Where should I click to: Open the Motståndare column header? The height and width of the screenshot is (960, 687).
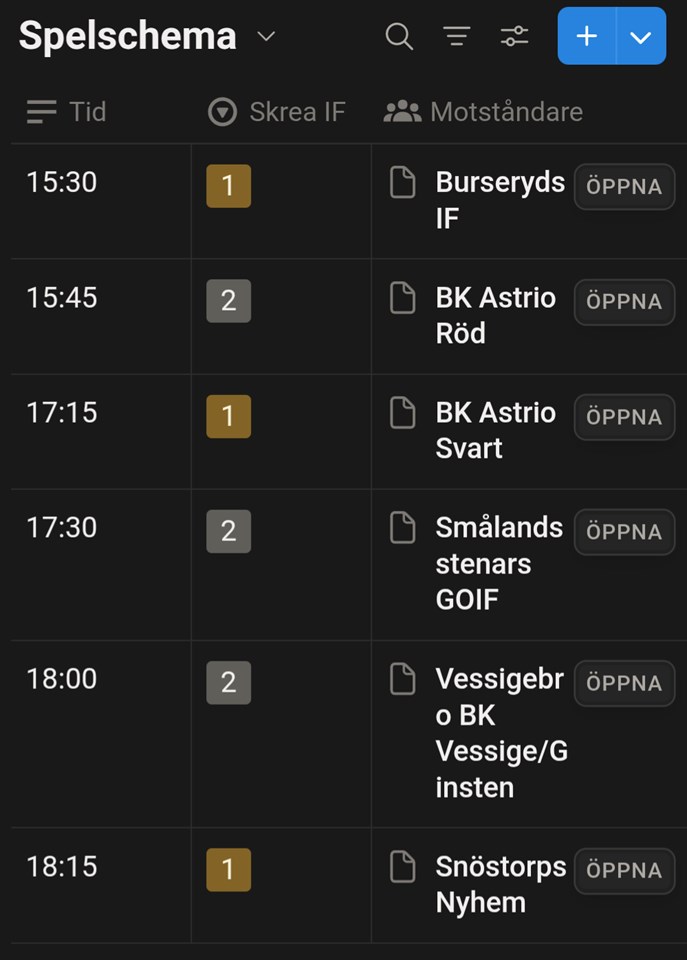point(483,112)
